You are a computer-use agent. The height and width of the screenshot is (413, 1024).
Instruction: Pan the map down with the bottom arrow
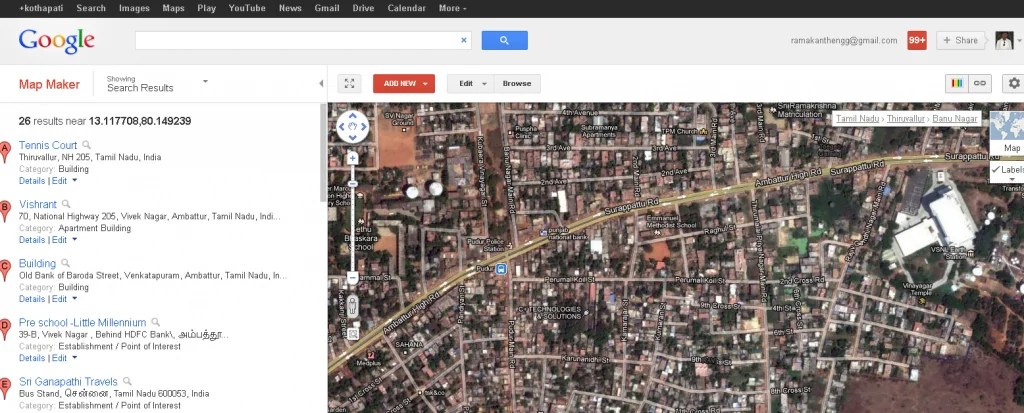353,138
